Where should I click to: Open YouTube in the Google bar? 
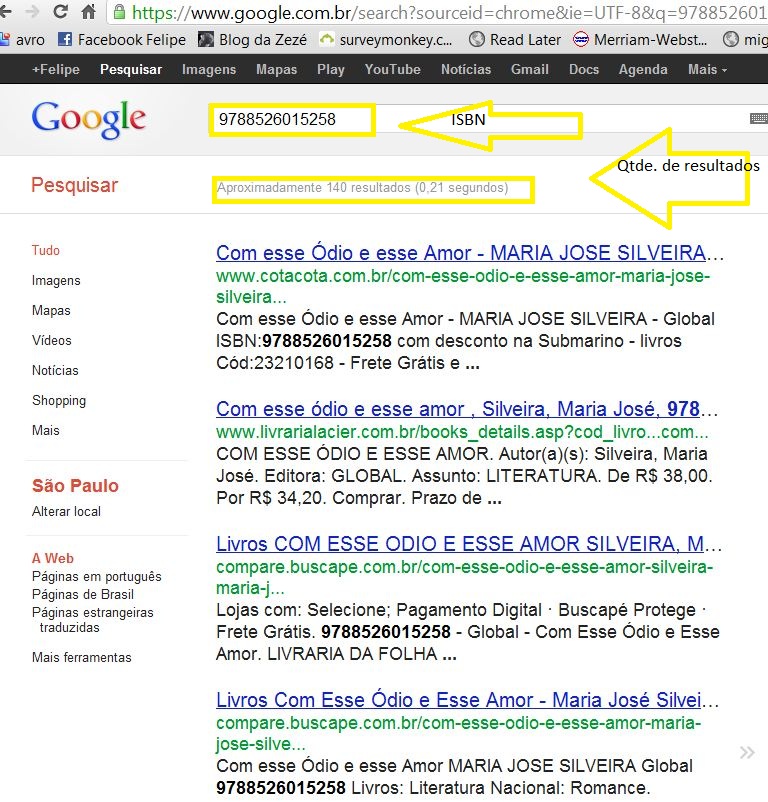tap(392, 70)
